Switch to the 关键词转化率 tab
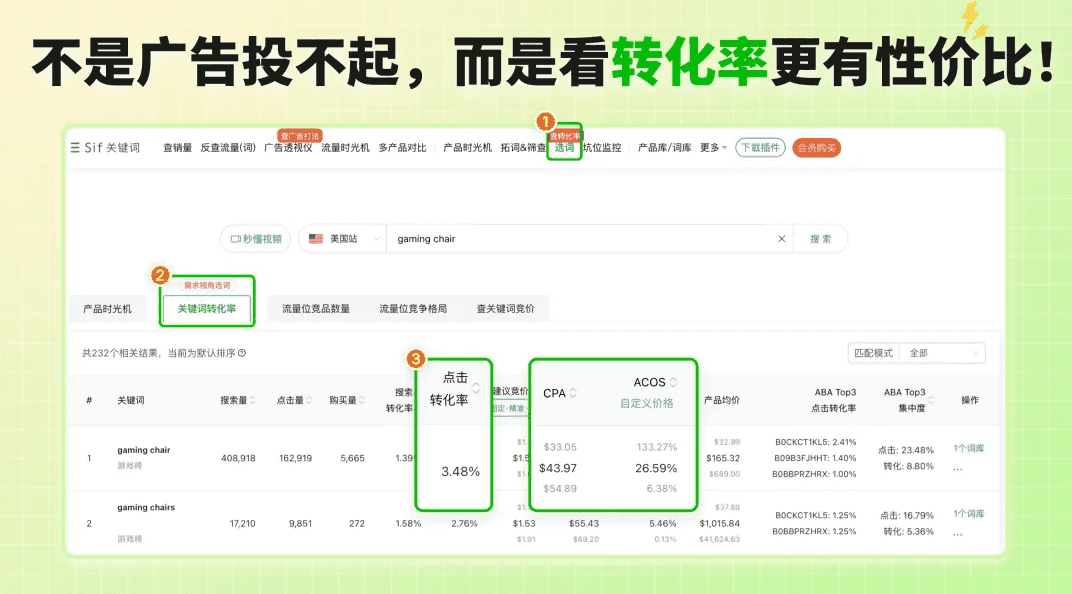 [x=207, y=308]
